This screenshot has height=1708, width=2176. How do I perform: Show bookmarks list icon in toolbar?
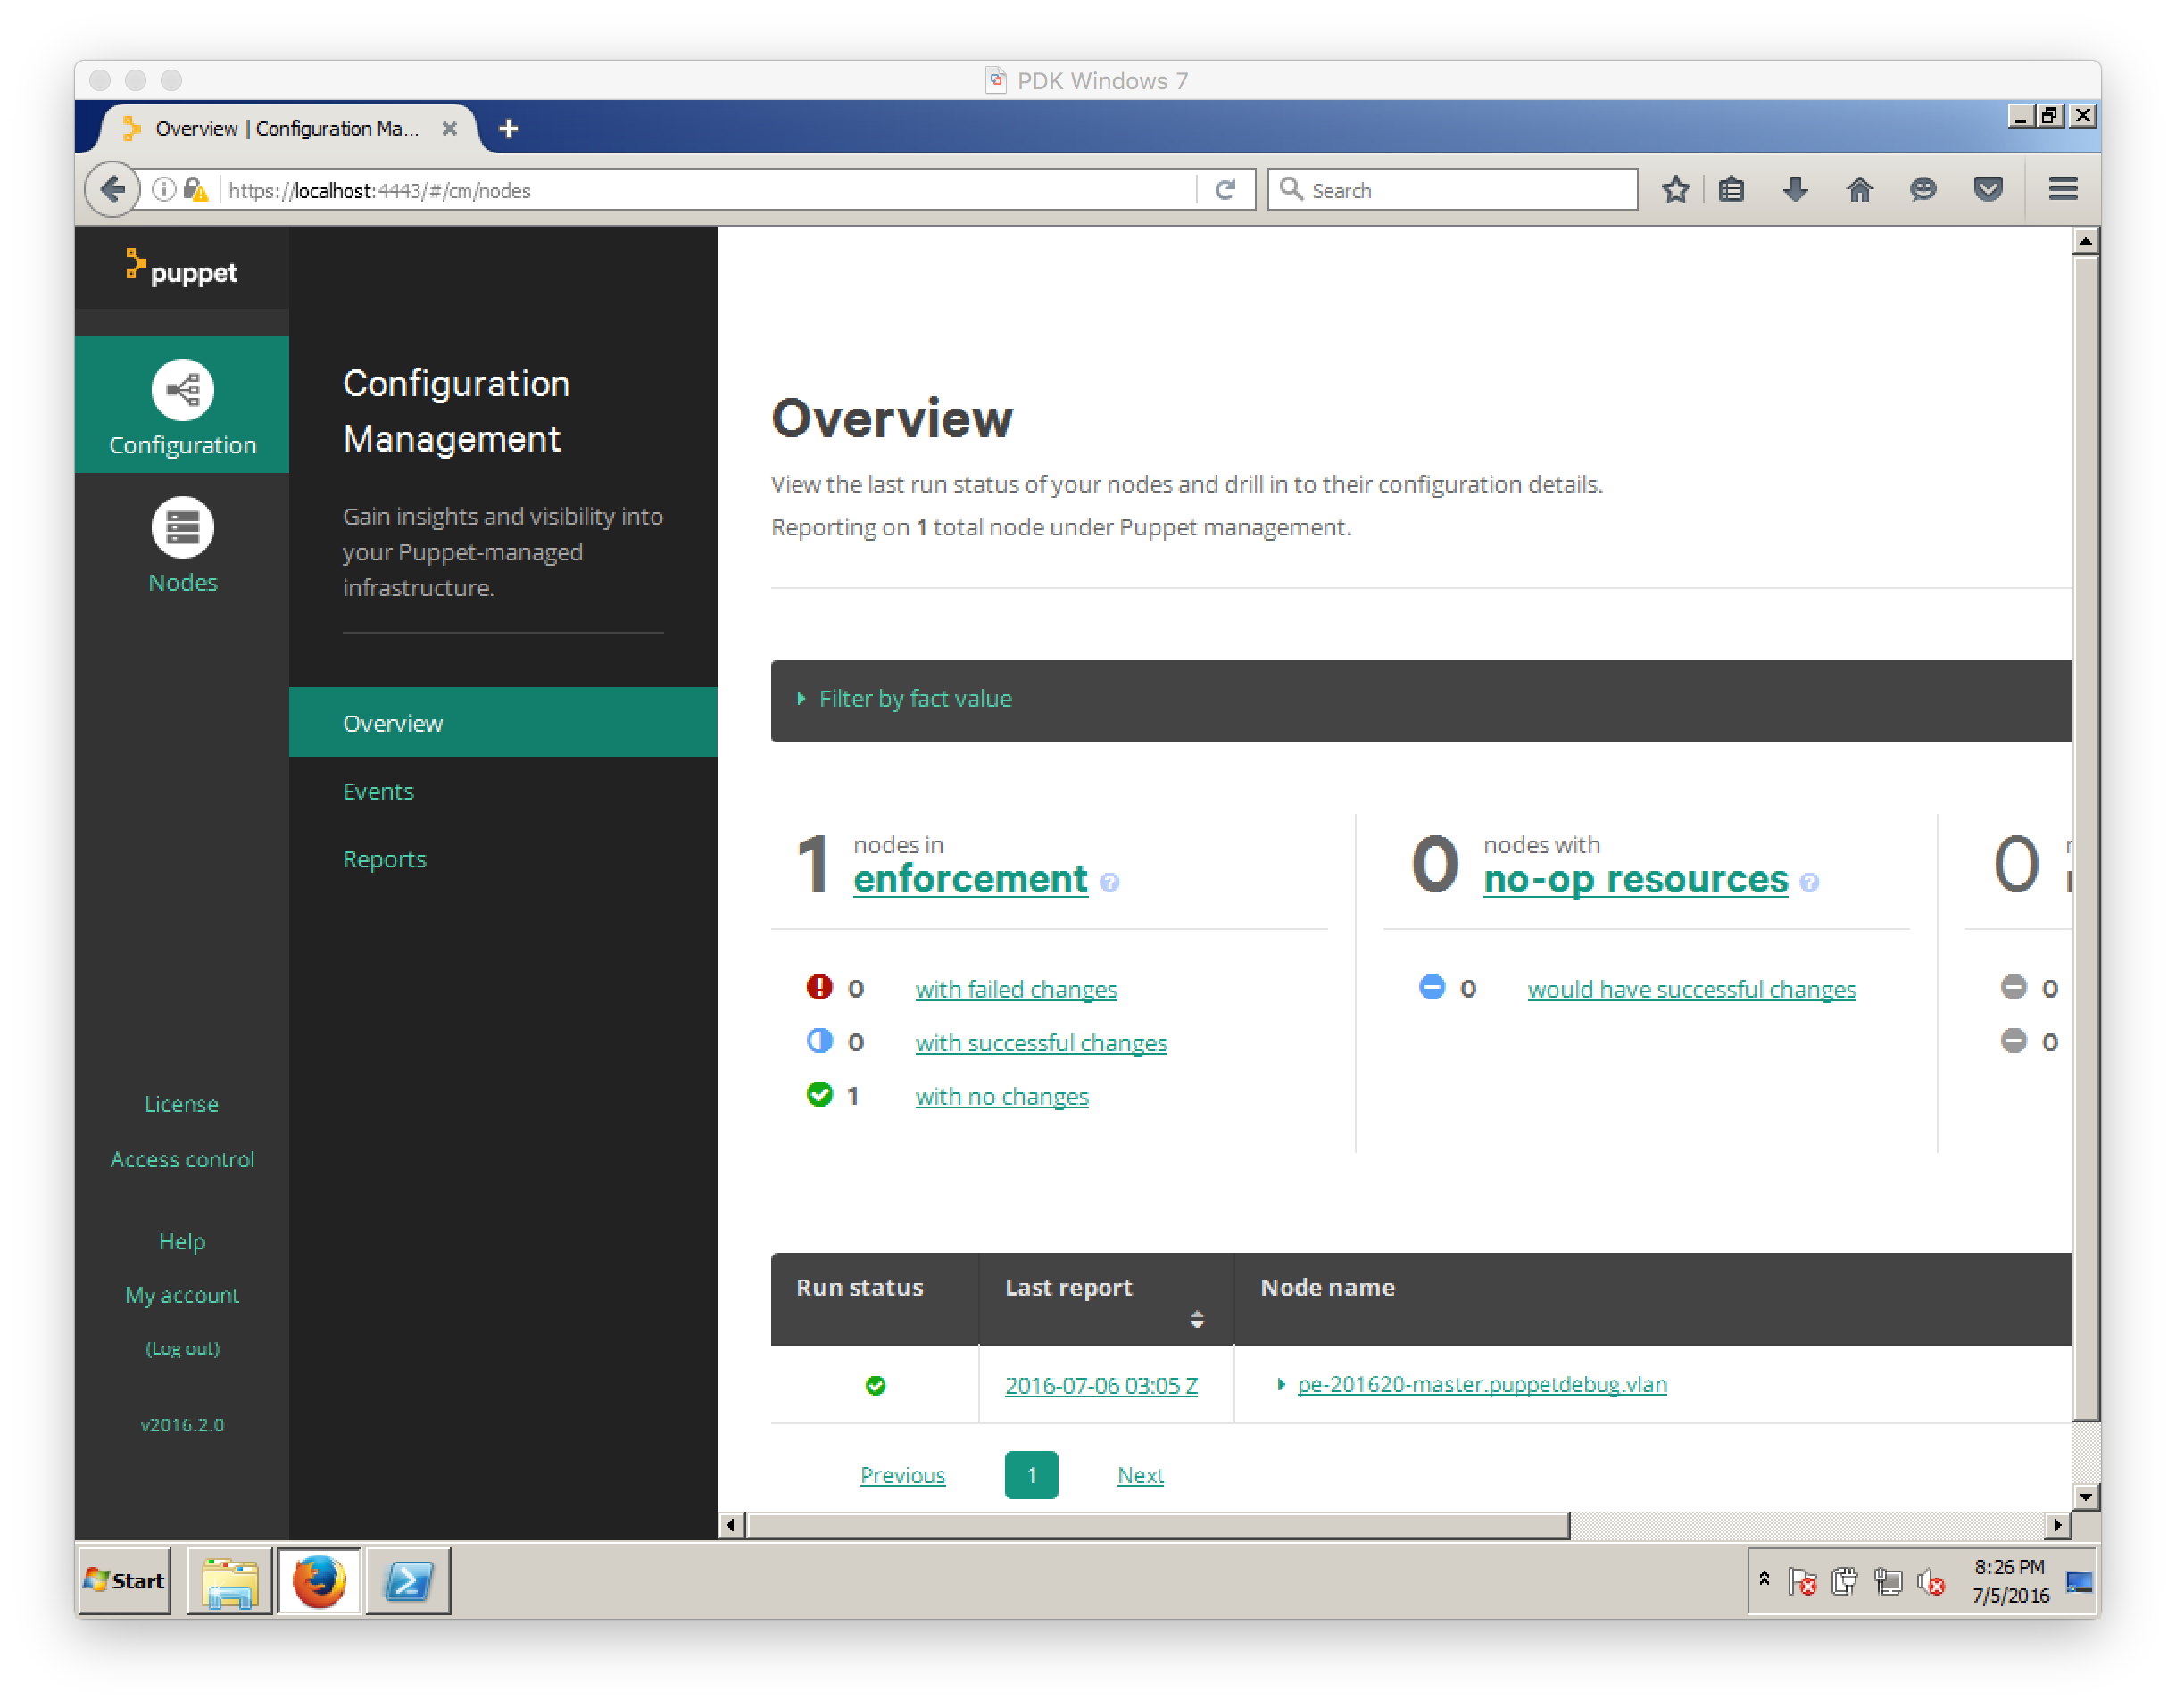(x=1731, y=189)
